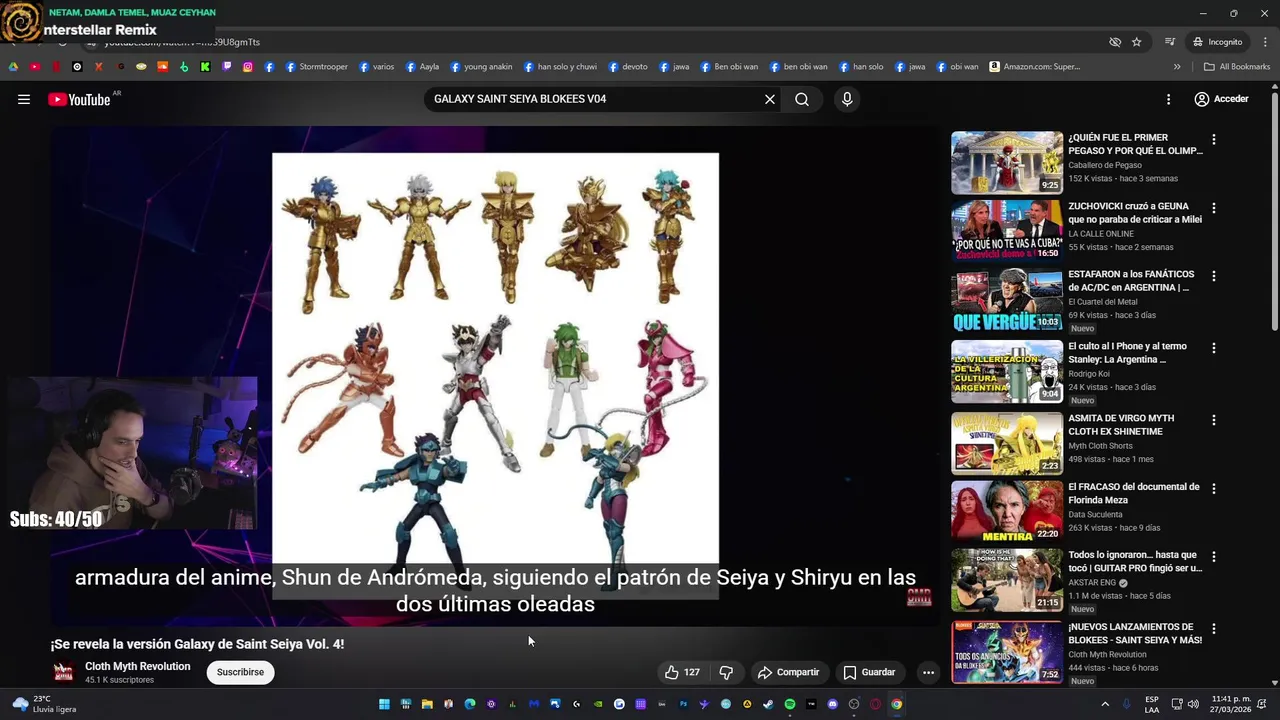The width and height of the screenshot is (1280, 720).
Task: Open the young anakin bookmark
Action: [481, 67]
